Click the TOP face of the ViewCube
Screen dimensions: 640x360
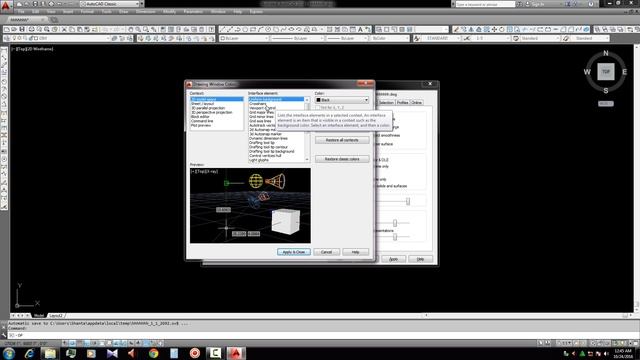606,71
